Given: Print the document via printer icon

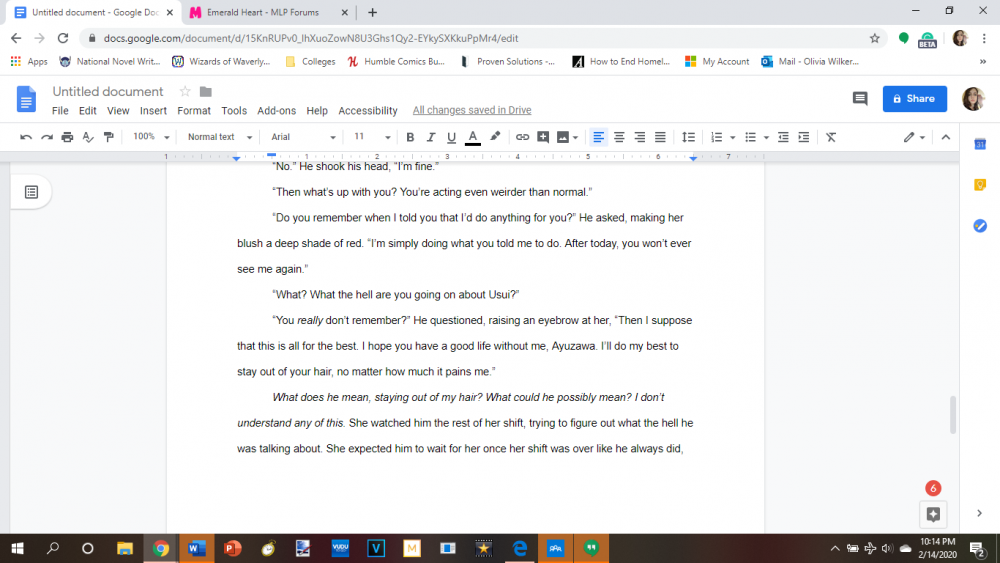Looking at the screenshot, I should [67, 137].
